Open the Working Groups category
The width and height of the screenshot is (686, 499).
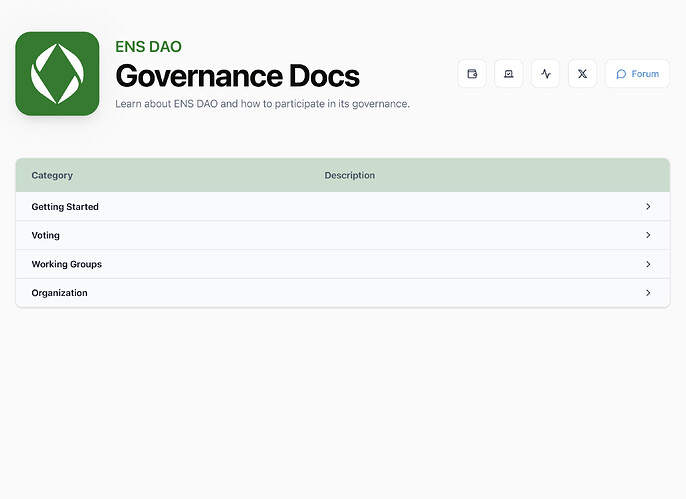66,264
